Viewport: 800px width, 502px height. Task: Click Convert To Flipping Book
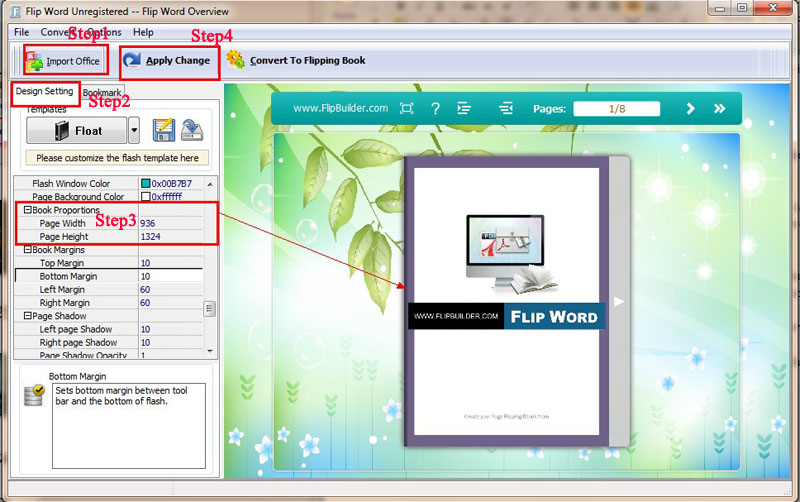(296, 61)
